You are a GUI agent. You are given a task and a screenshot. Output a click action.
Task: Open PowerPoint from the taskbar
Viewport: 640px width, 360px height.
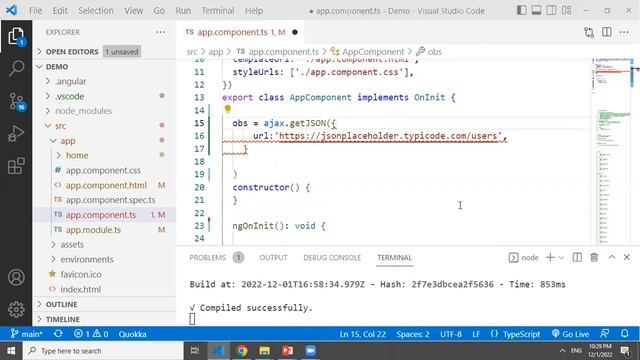click(x=287, y=351)
